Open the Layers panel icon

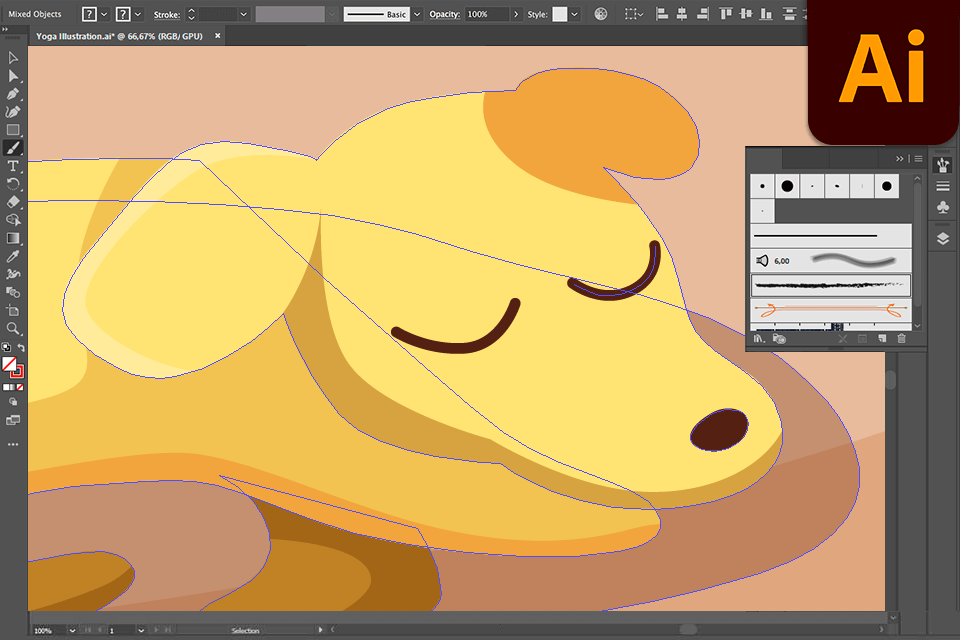click(942, 238)
